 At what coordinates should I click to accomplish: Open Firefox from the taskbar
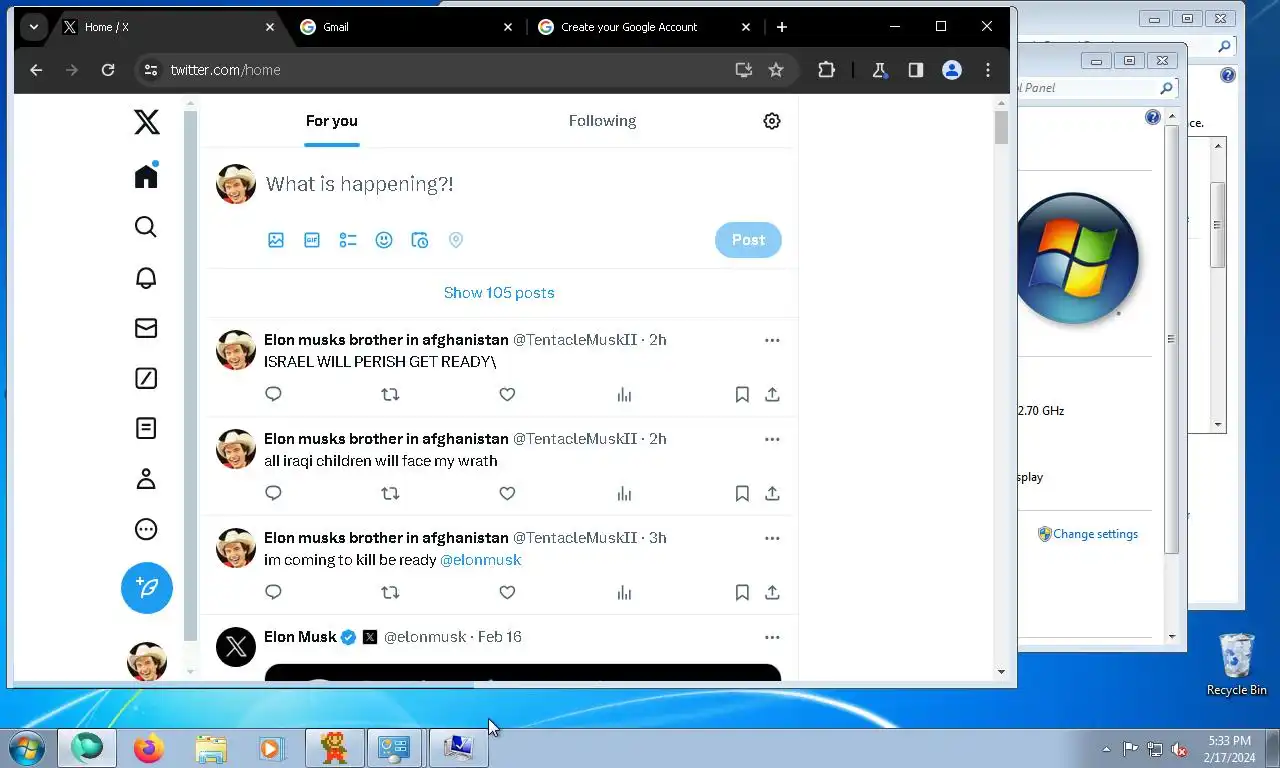click(148, 748)
